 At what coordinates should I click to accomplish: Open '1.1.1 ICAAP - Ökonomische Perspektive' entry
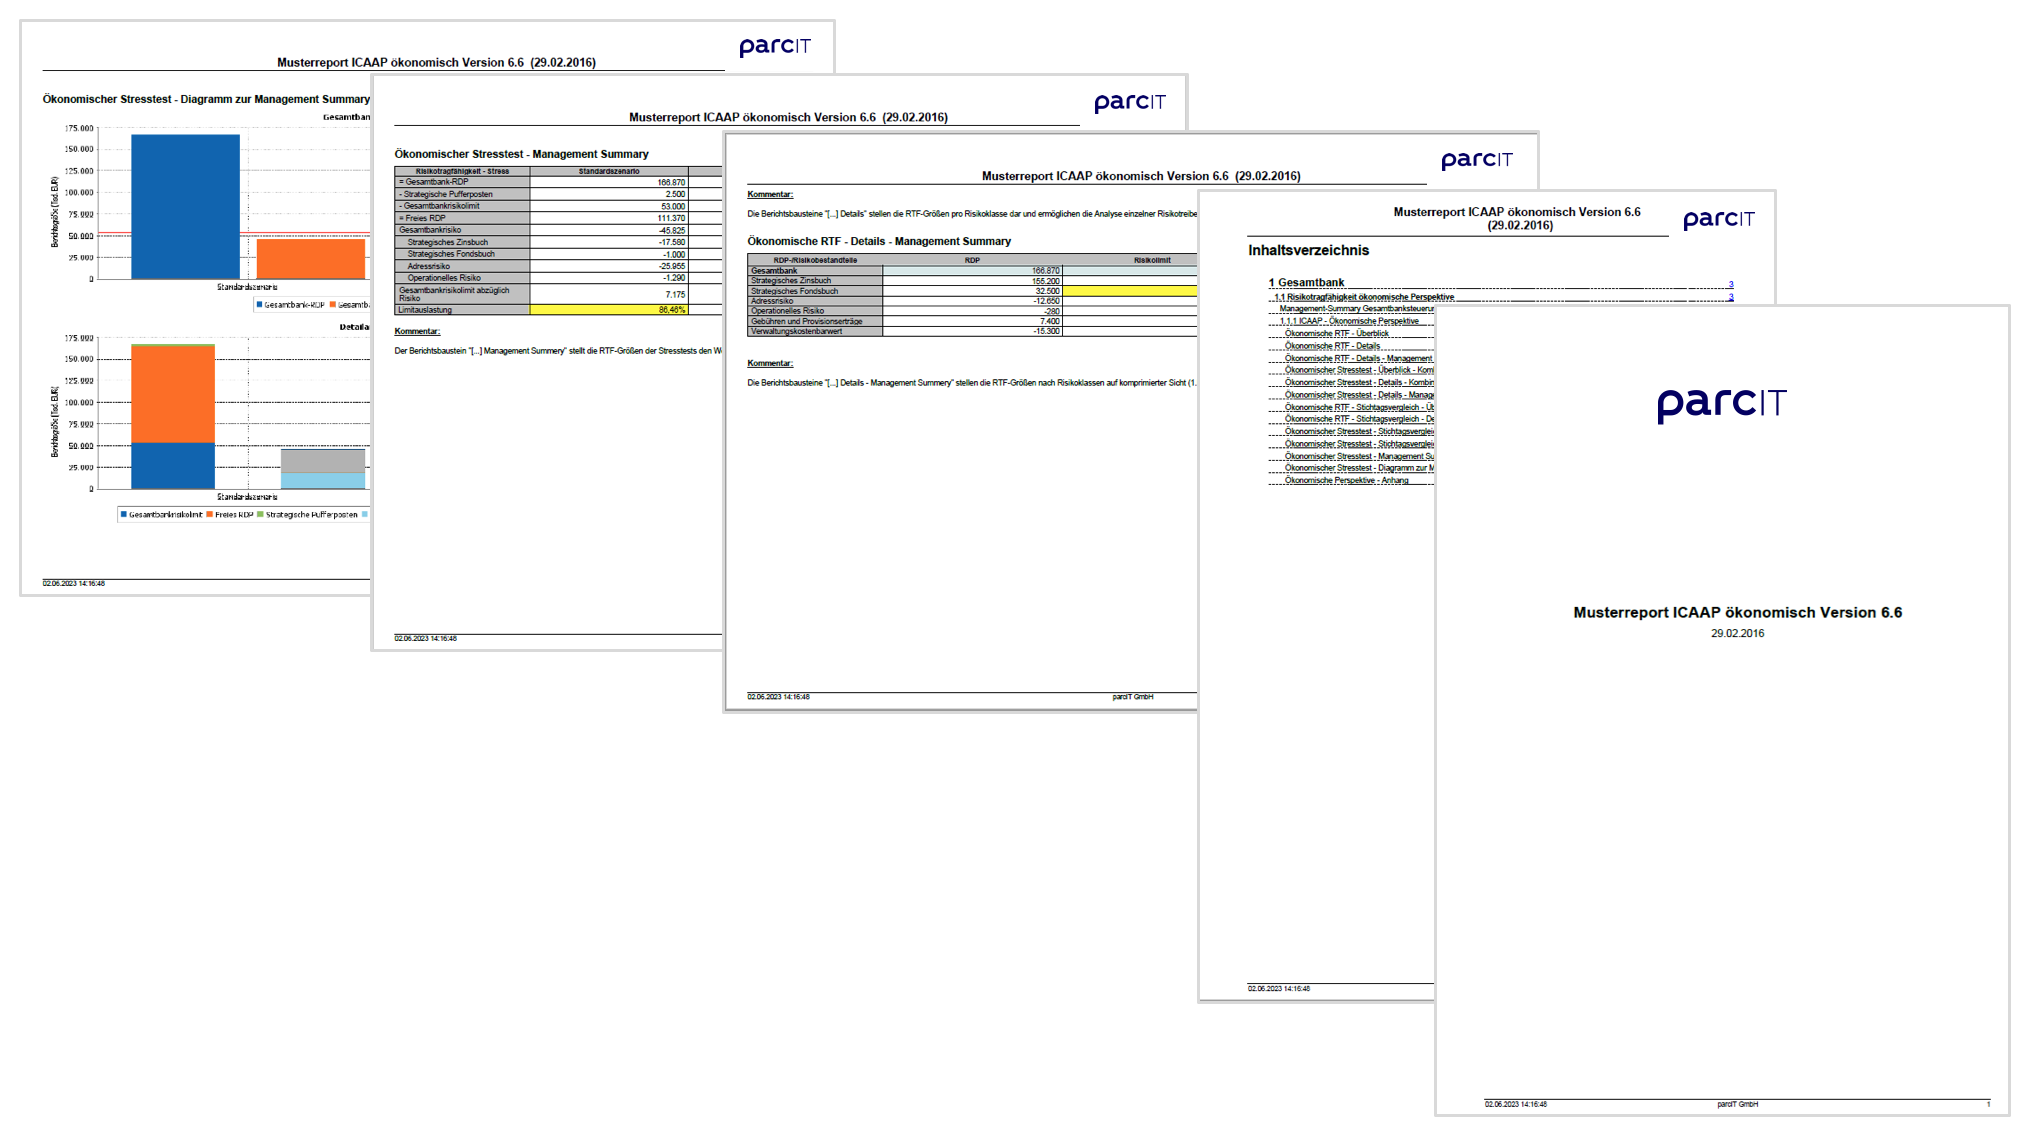[x=1350, y=322]
